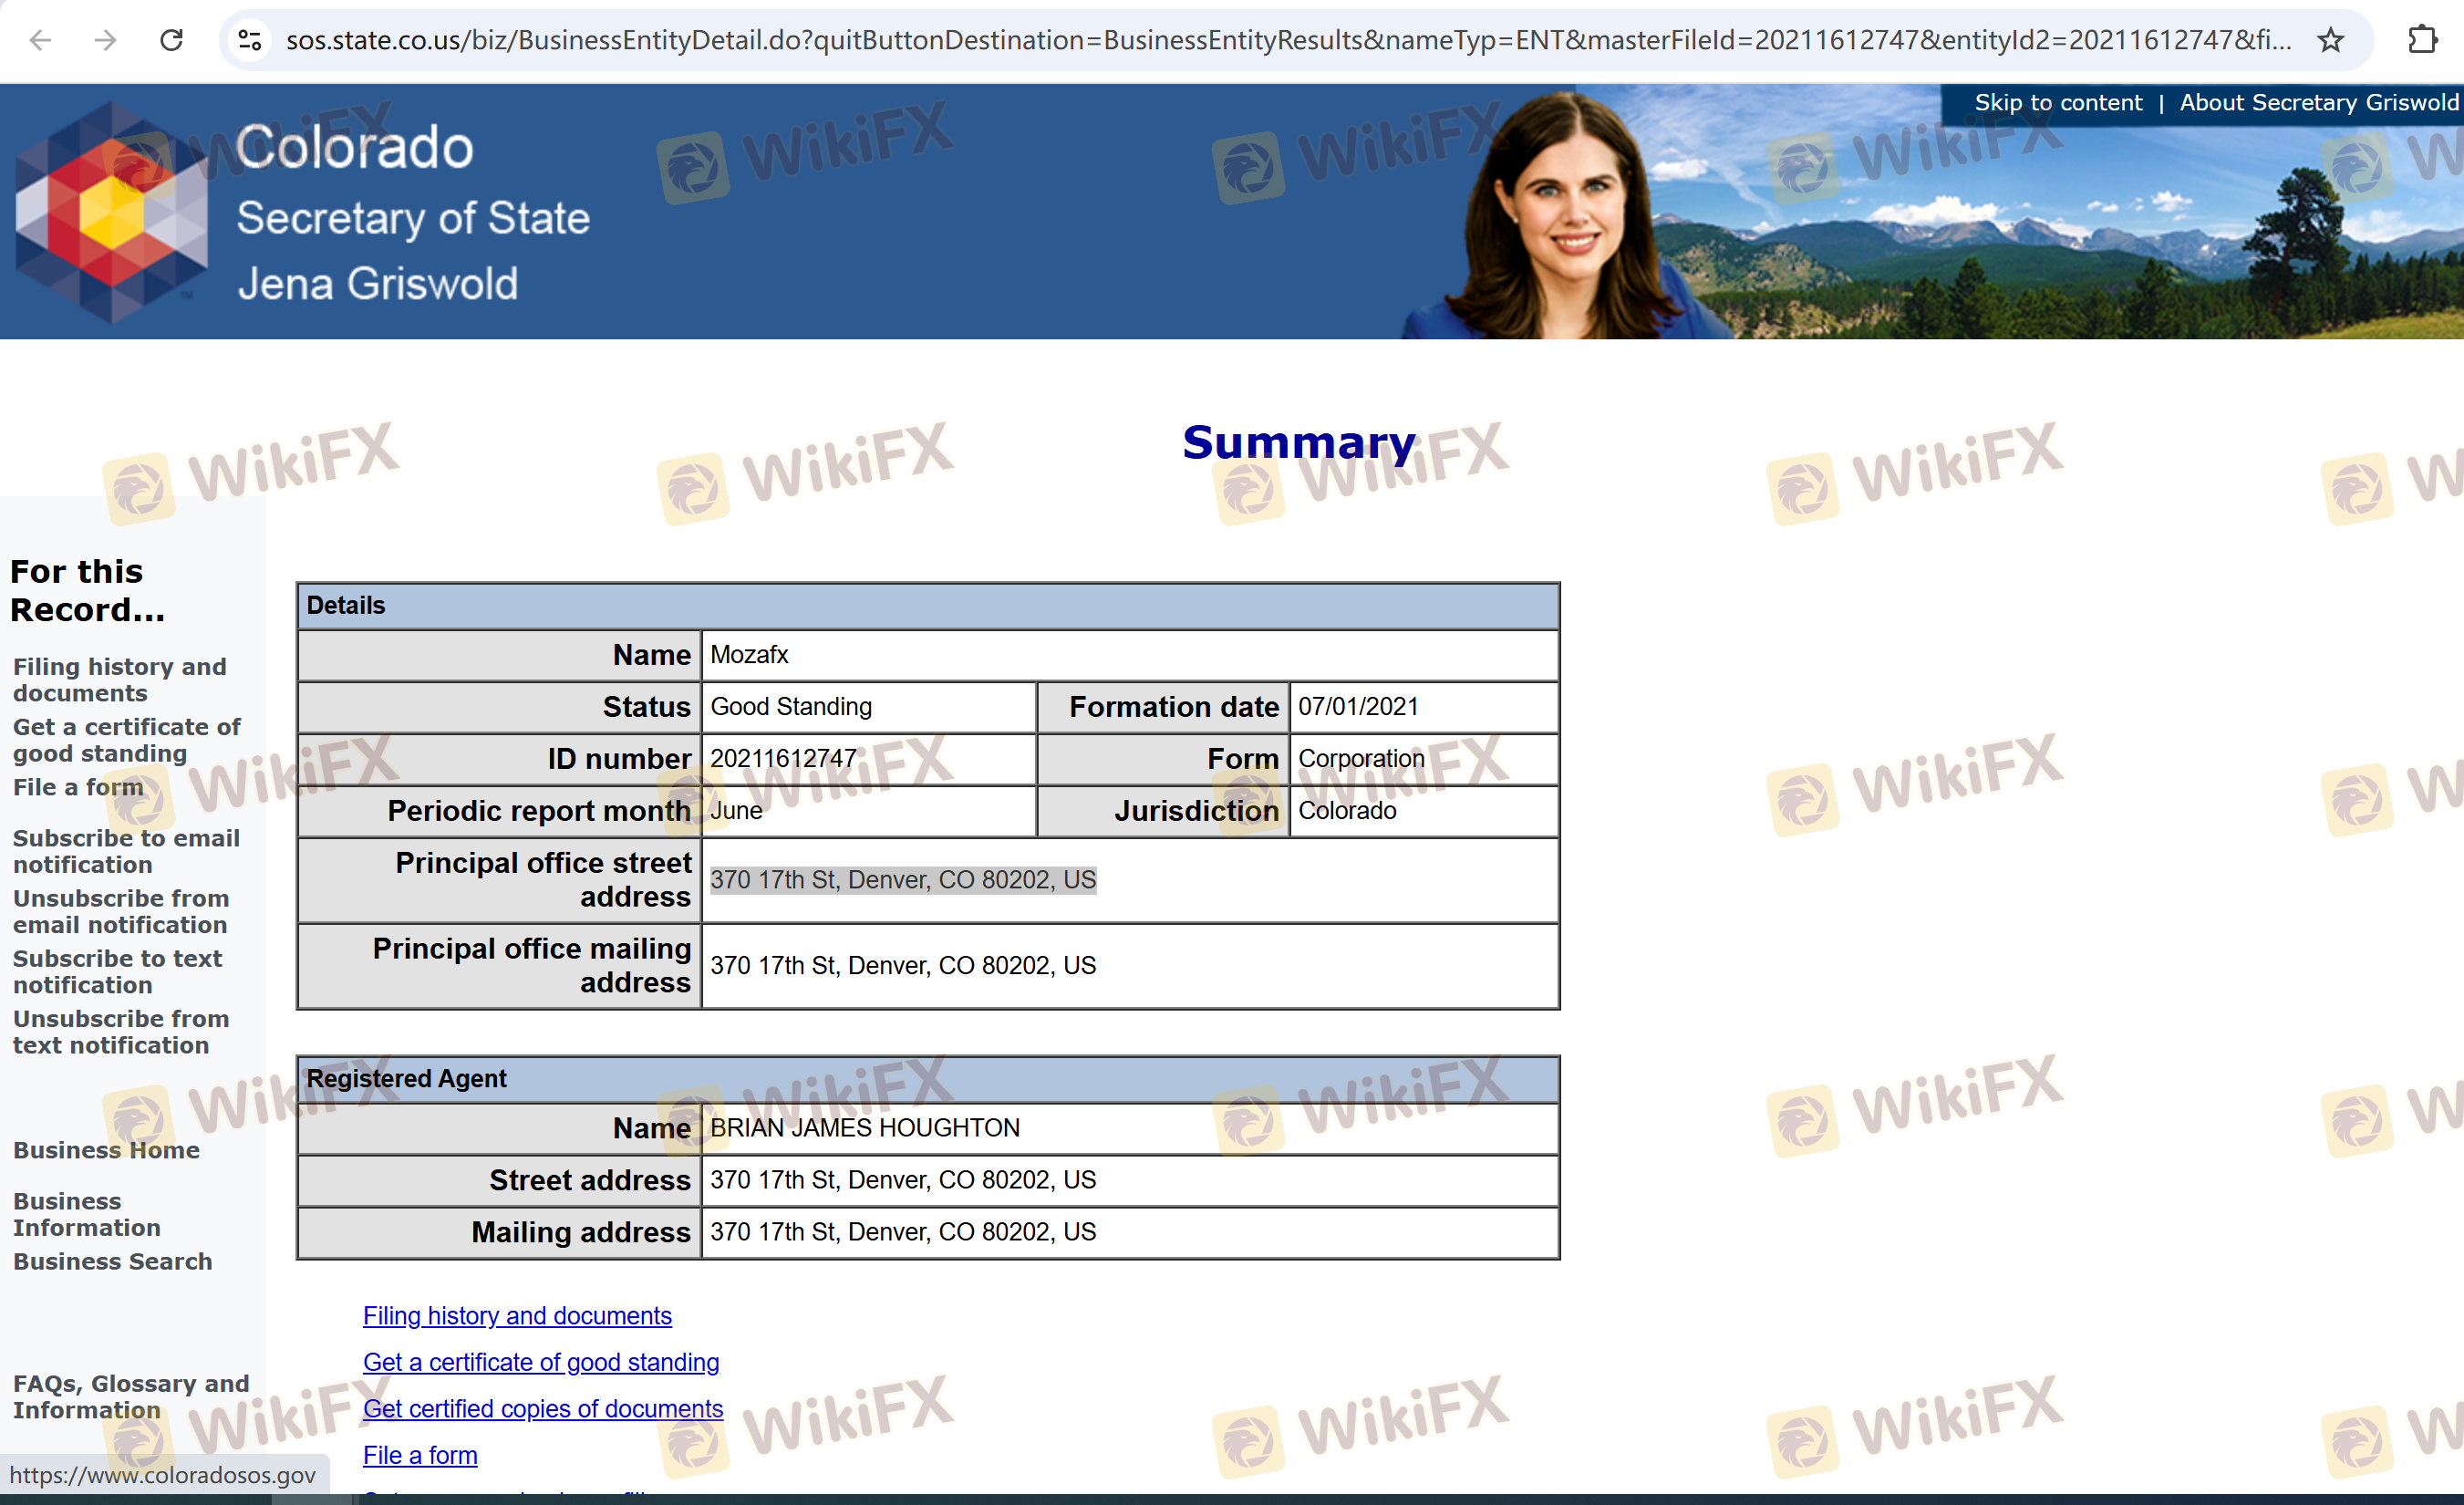The height and width of the screenshot is (1505, 2464).
Task: Reload the page with refresh icon
Action: point(172,40)
